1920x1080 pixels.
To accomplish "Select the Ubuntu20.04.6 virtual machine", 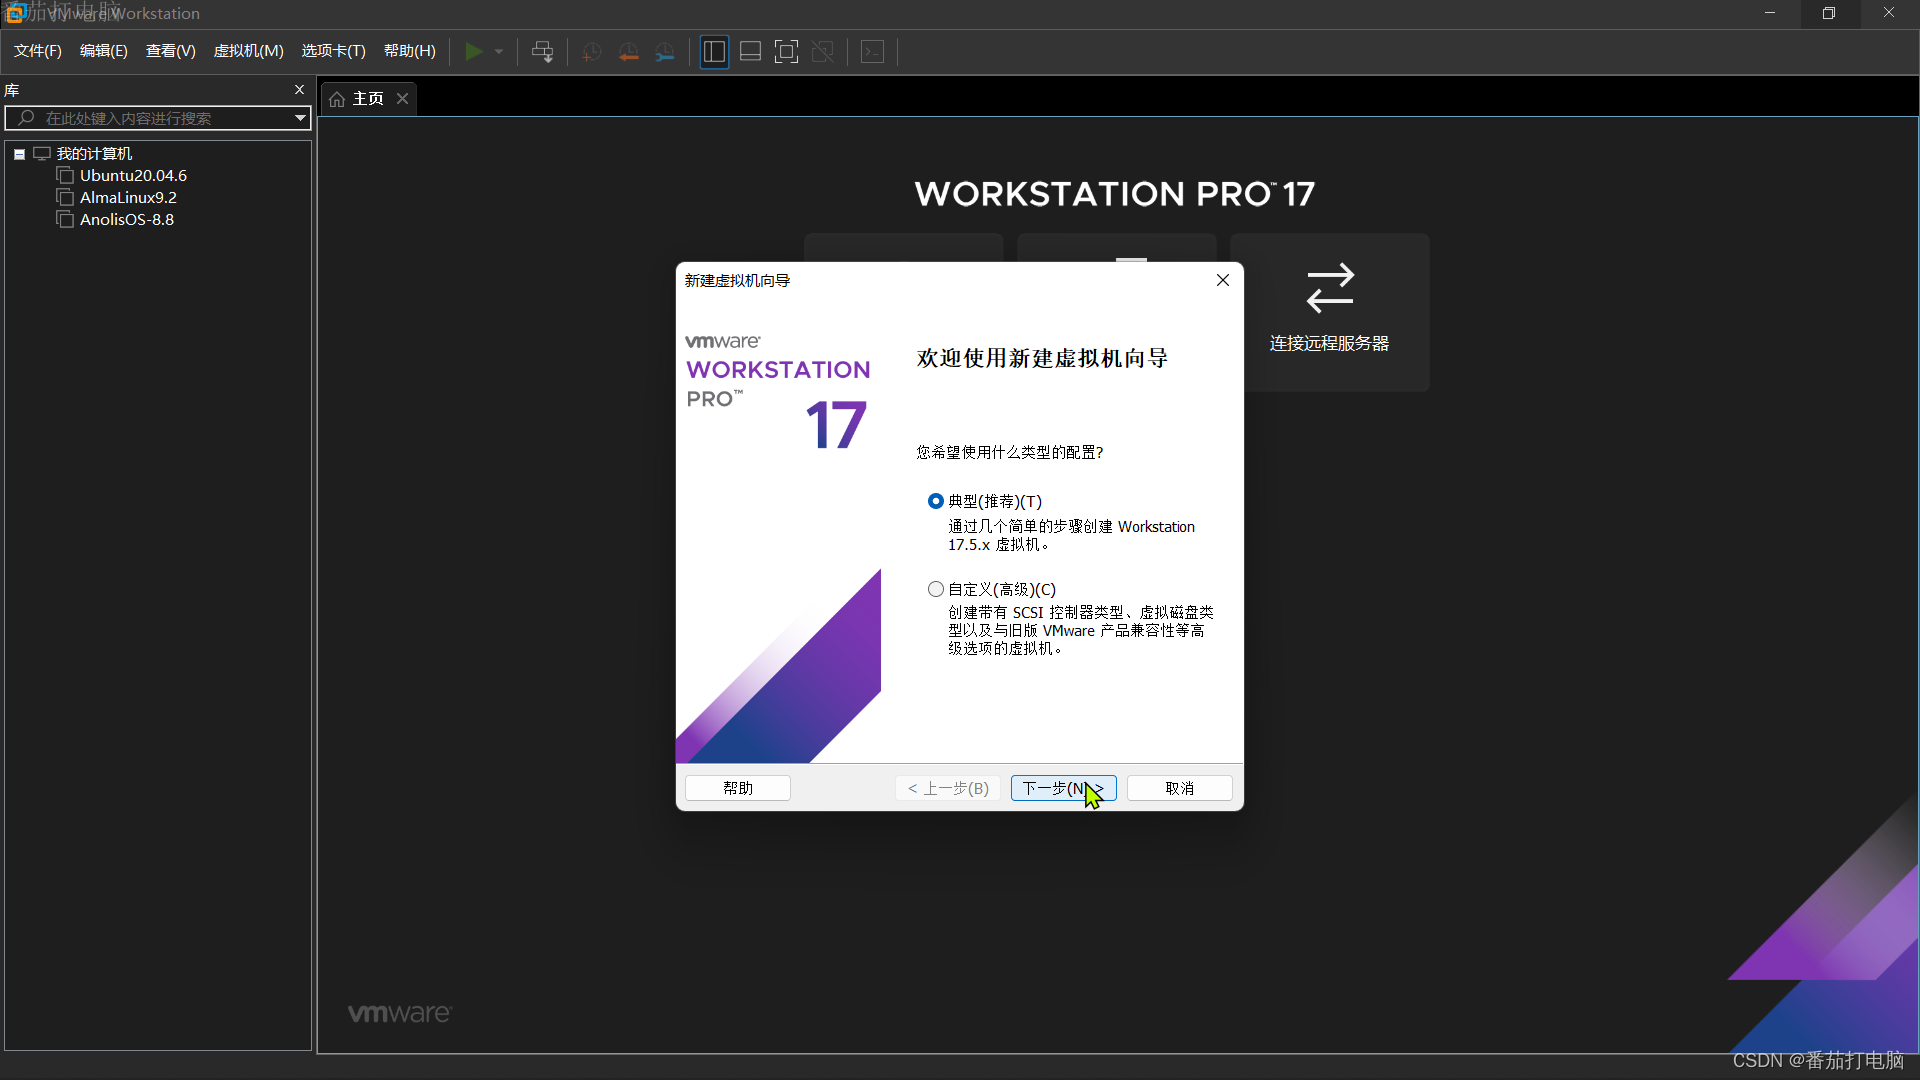I will click(x=133, y=176).
